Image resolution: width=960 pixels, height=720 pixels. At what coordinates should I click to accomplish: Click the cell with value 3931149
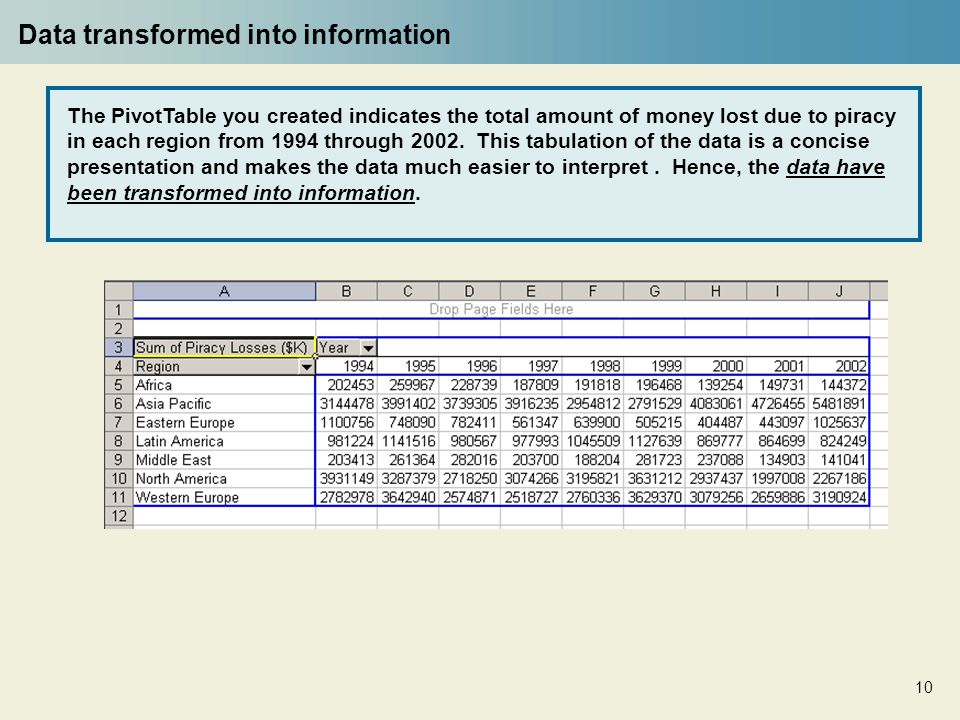pyautogui.click(x=347, y=479)
